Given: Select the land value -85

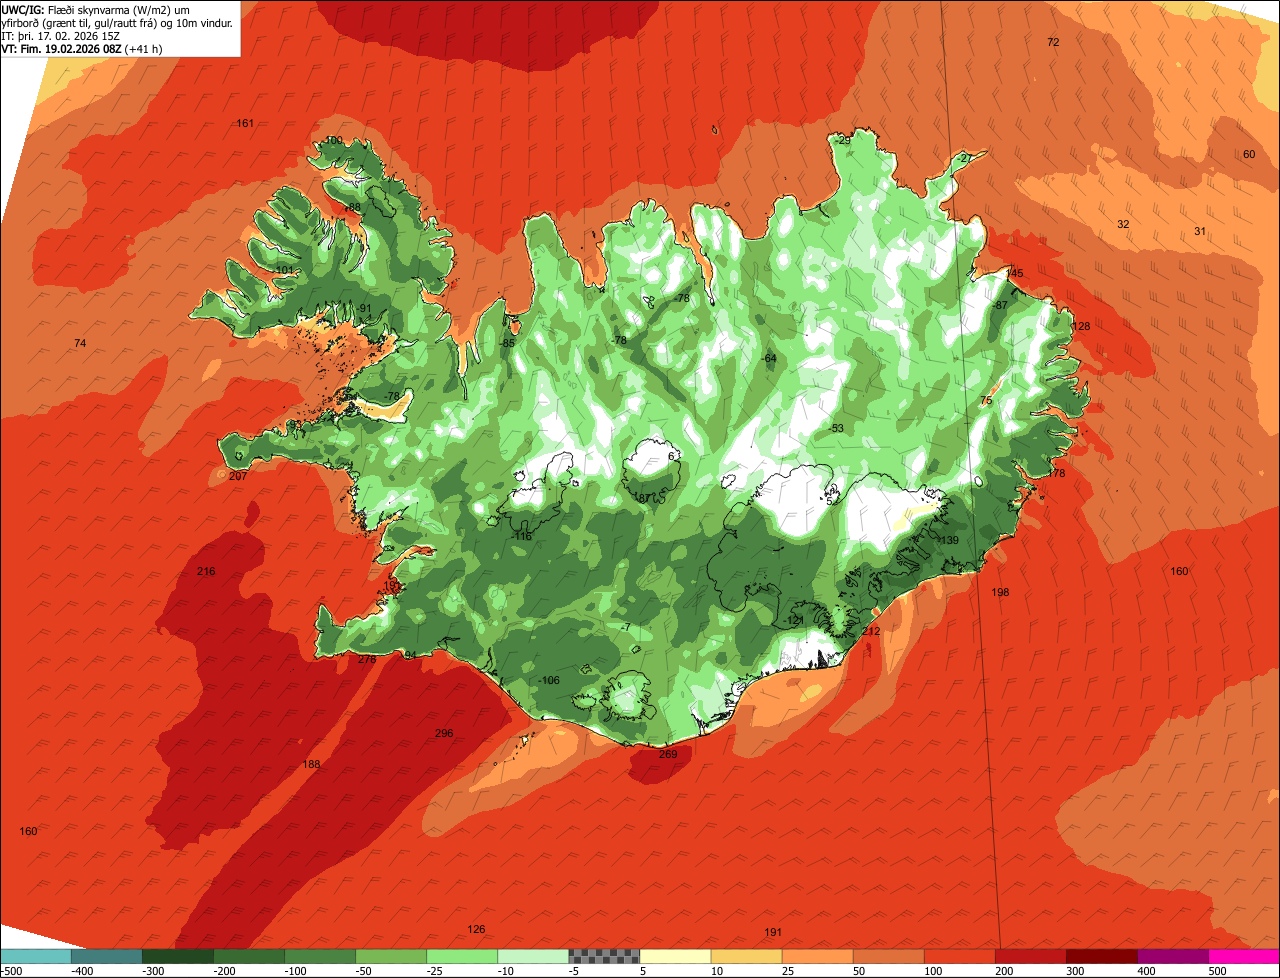Looking at the screenshot, I should pos(508,343).
